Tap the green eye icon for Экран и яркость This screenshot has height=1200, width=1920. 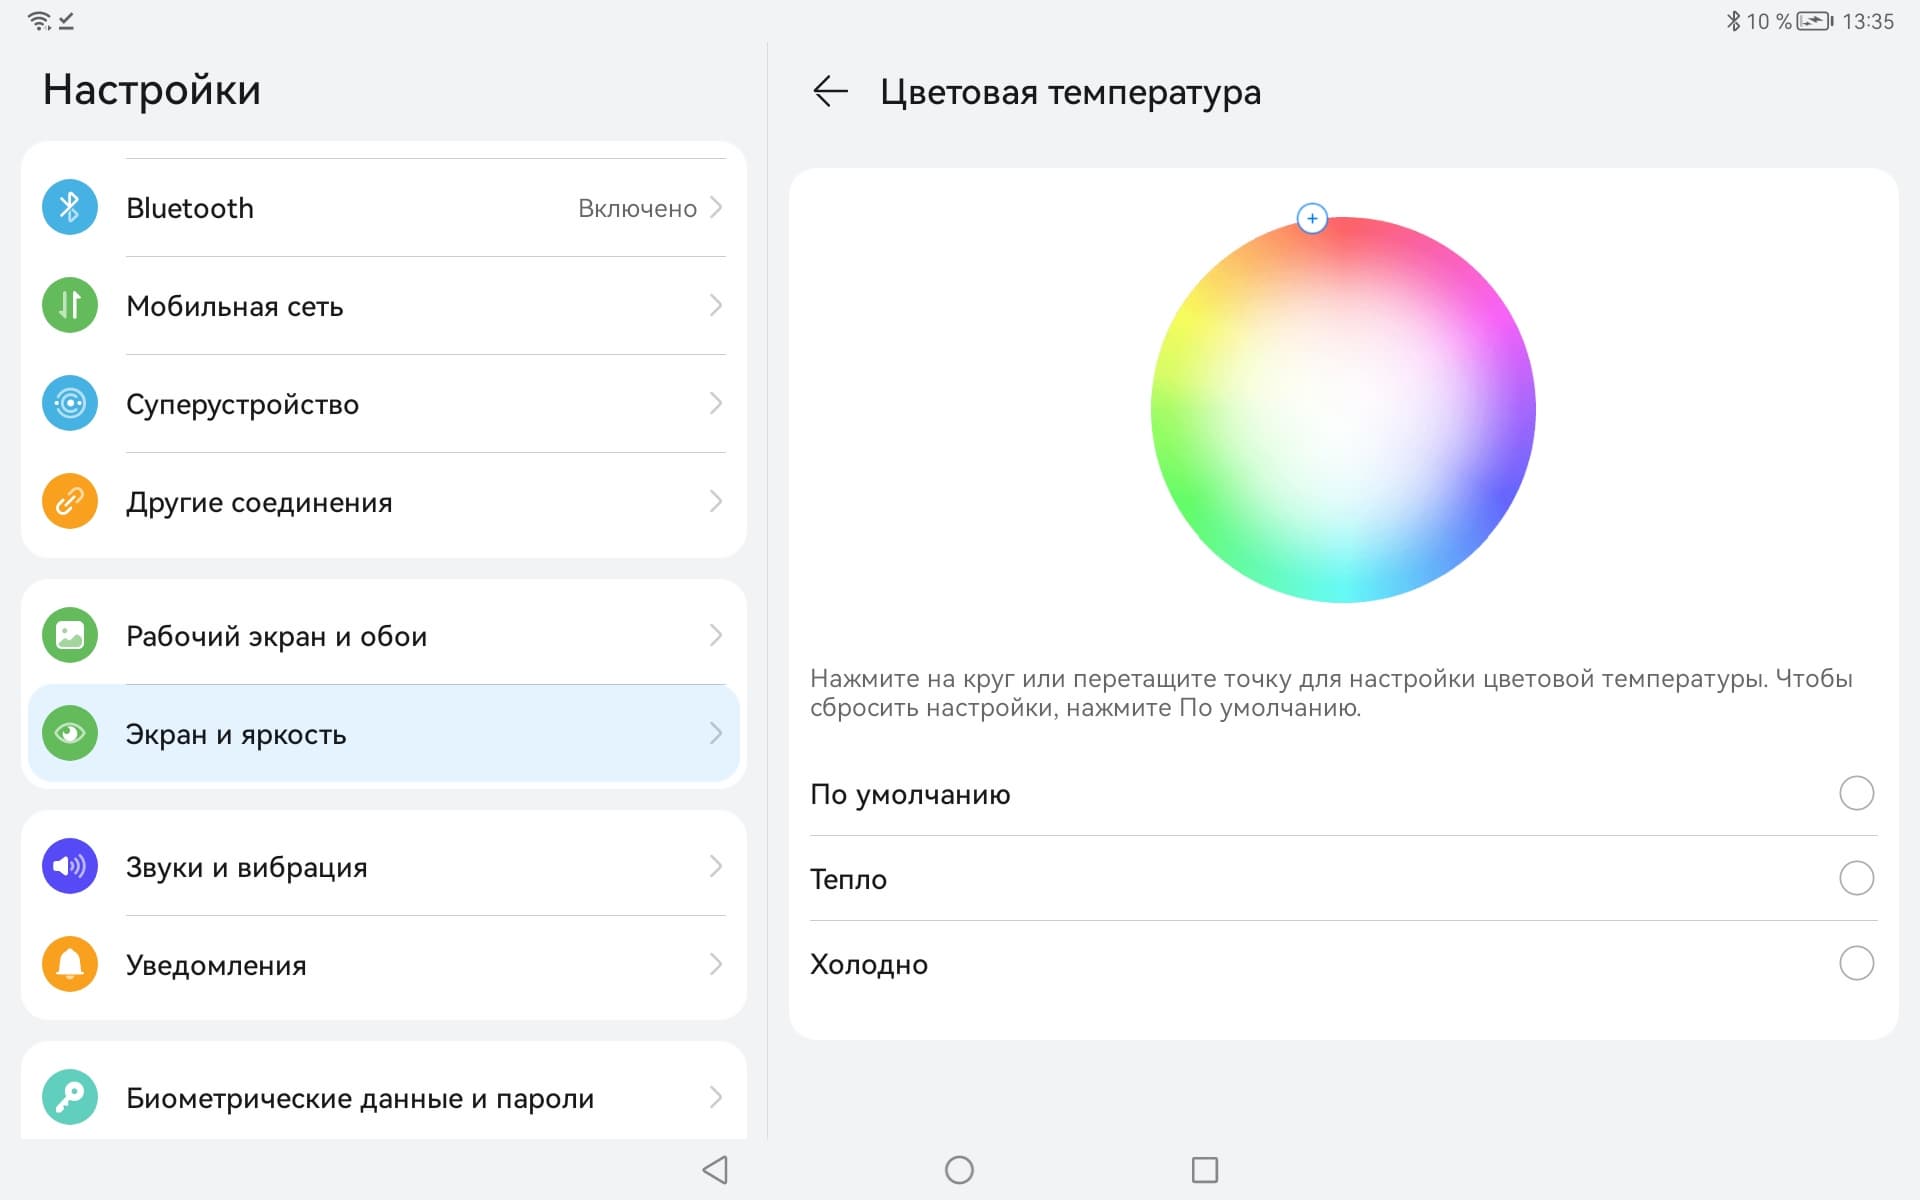coord(69,734)
